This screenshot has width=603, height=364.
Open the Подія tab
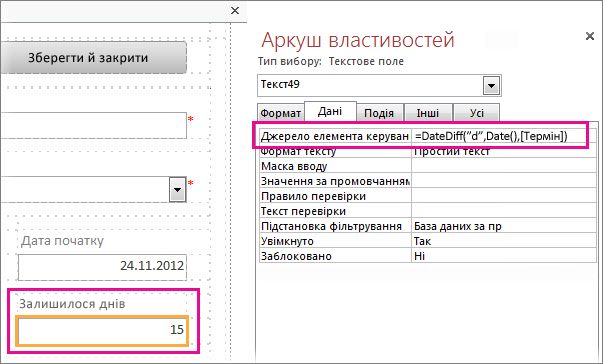379,113
